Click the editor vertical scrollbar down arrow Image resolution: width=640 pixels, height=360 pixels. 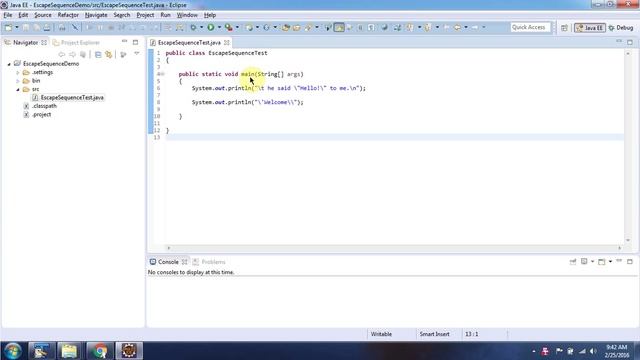coord(628,240)
